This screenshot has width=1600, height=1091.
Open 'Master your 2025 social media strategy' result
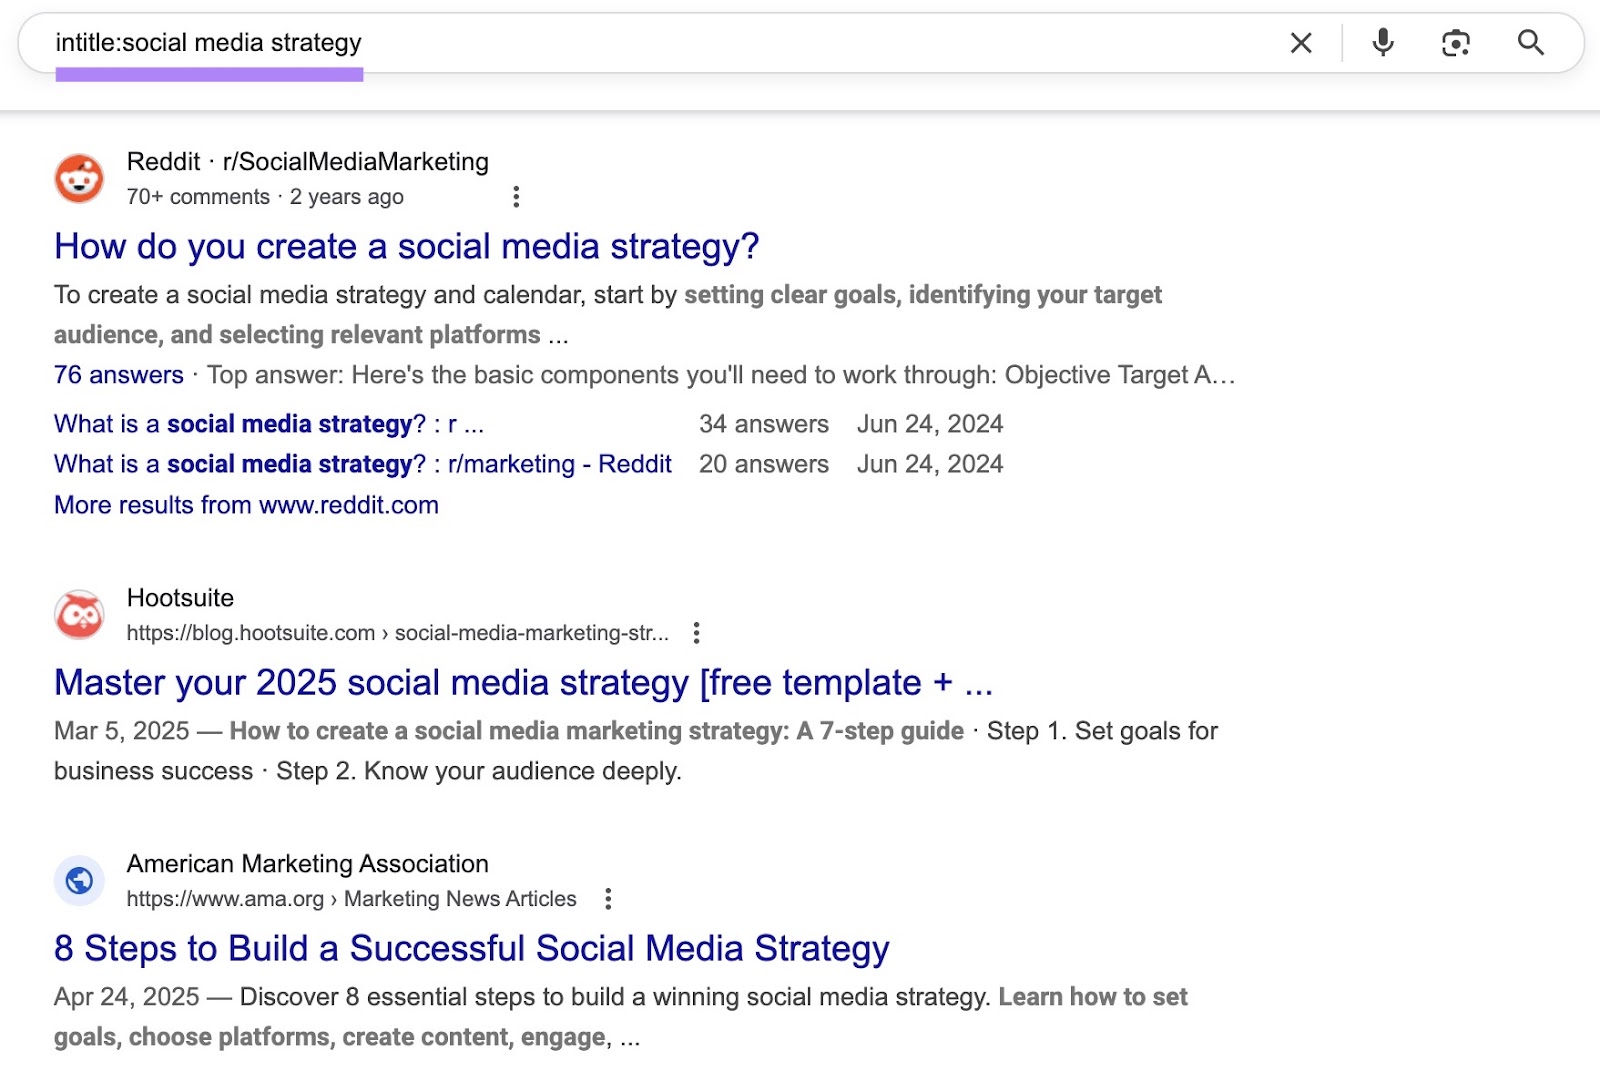coord(523,683)
